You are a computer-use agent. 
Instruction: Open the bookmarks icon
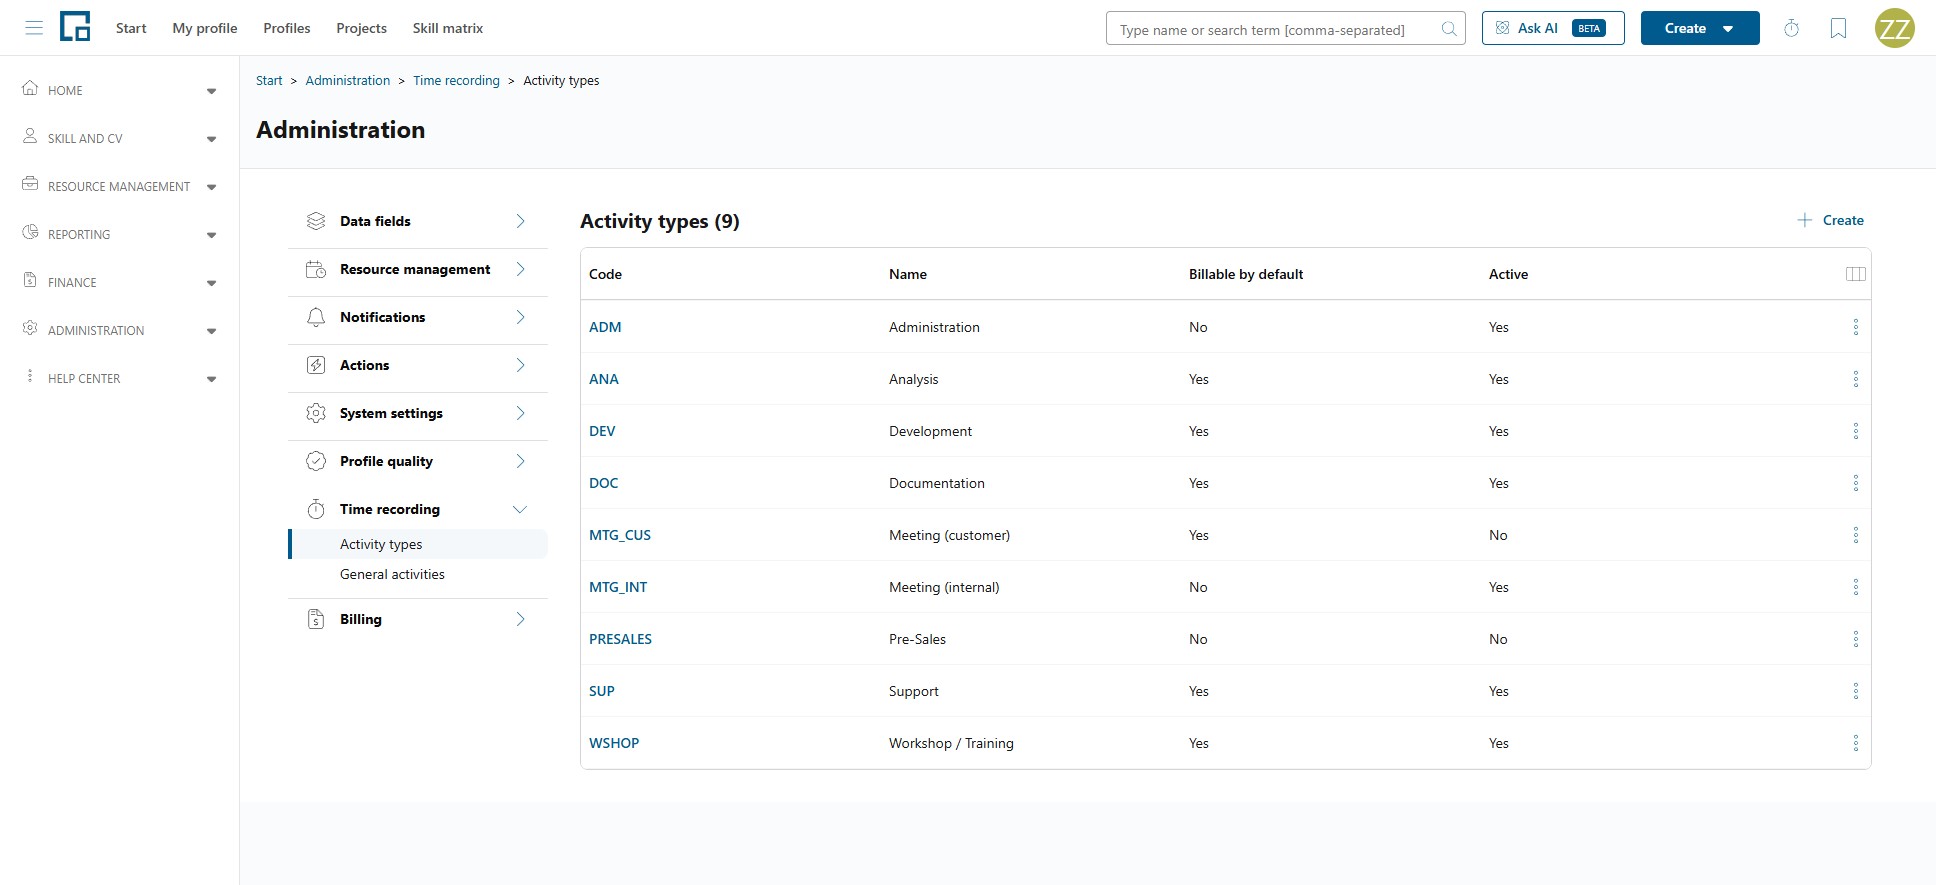(1838, 28)
